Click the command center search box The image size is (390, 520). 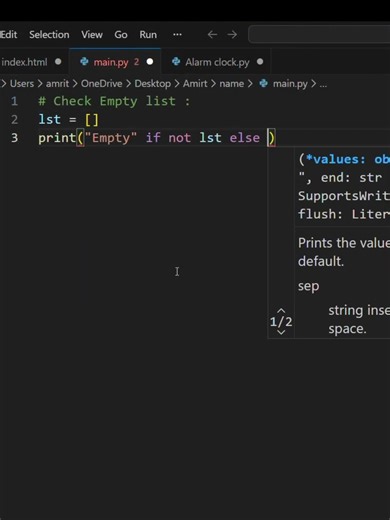coord(319,34)
